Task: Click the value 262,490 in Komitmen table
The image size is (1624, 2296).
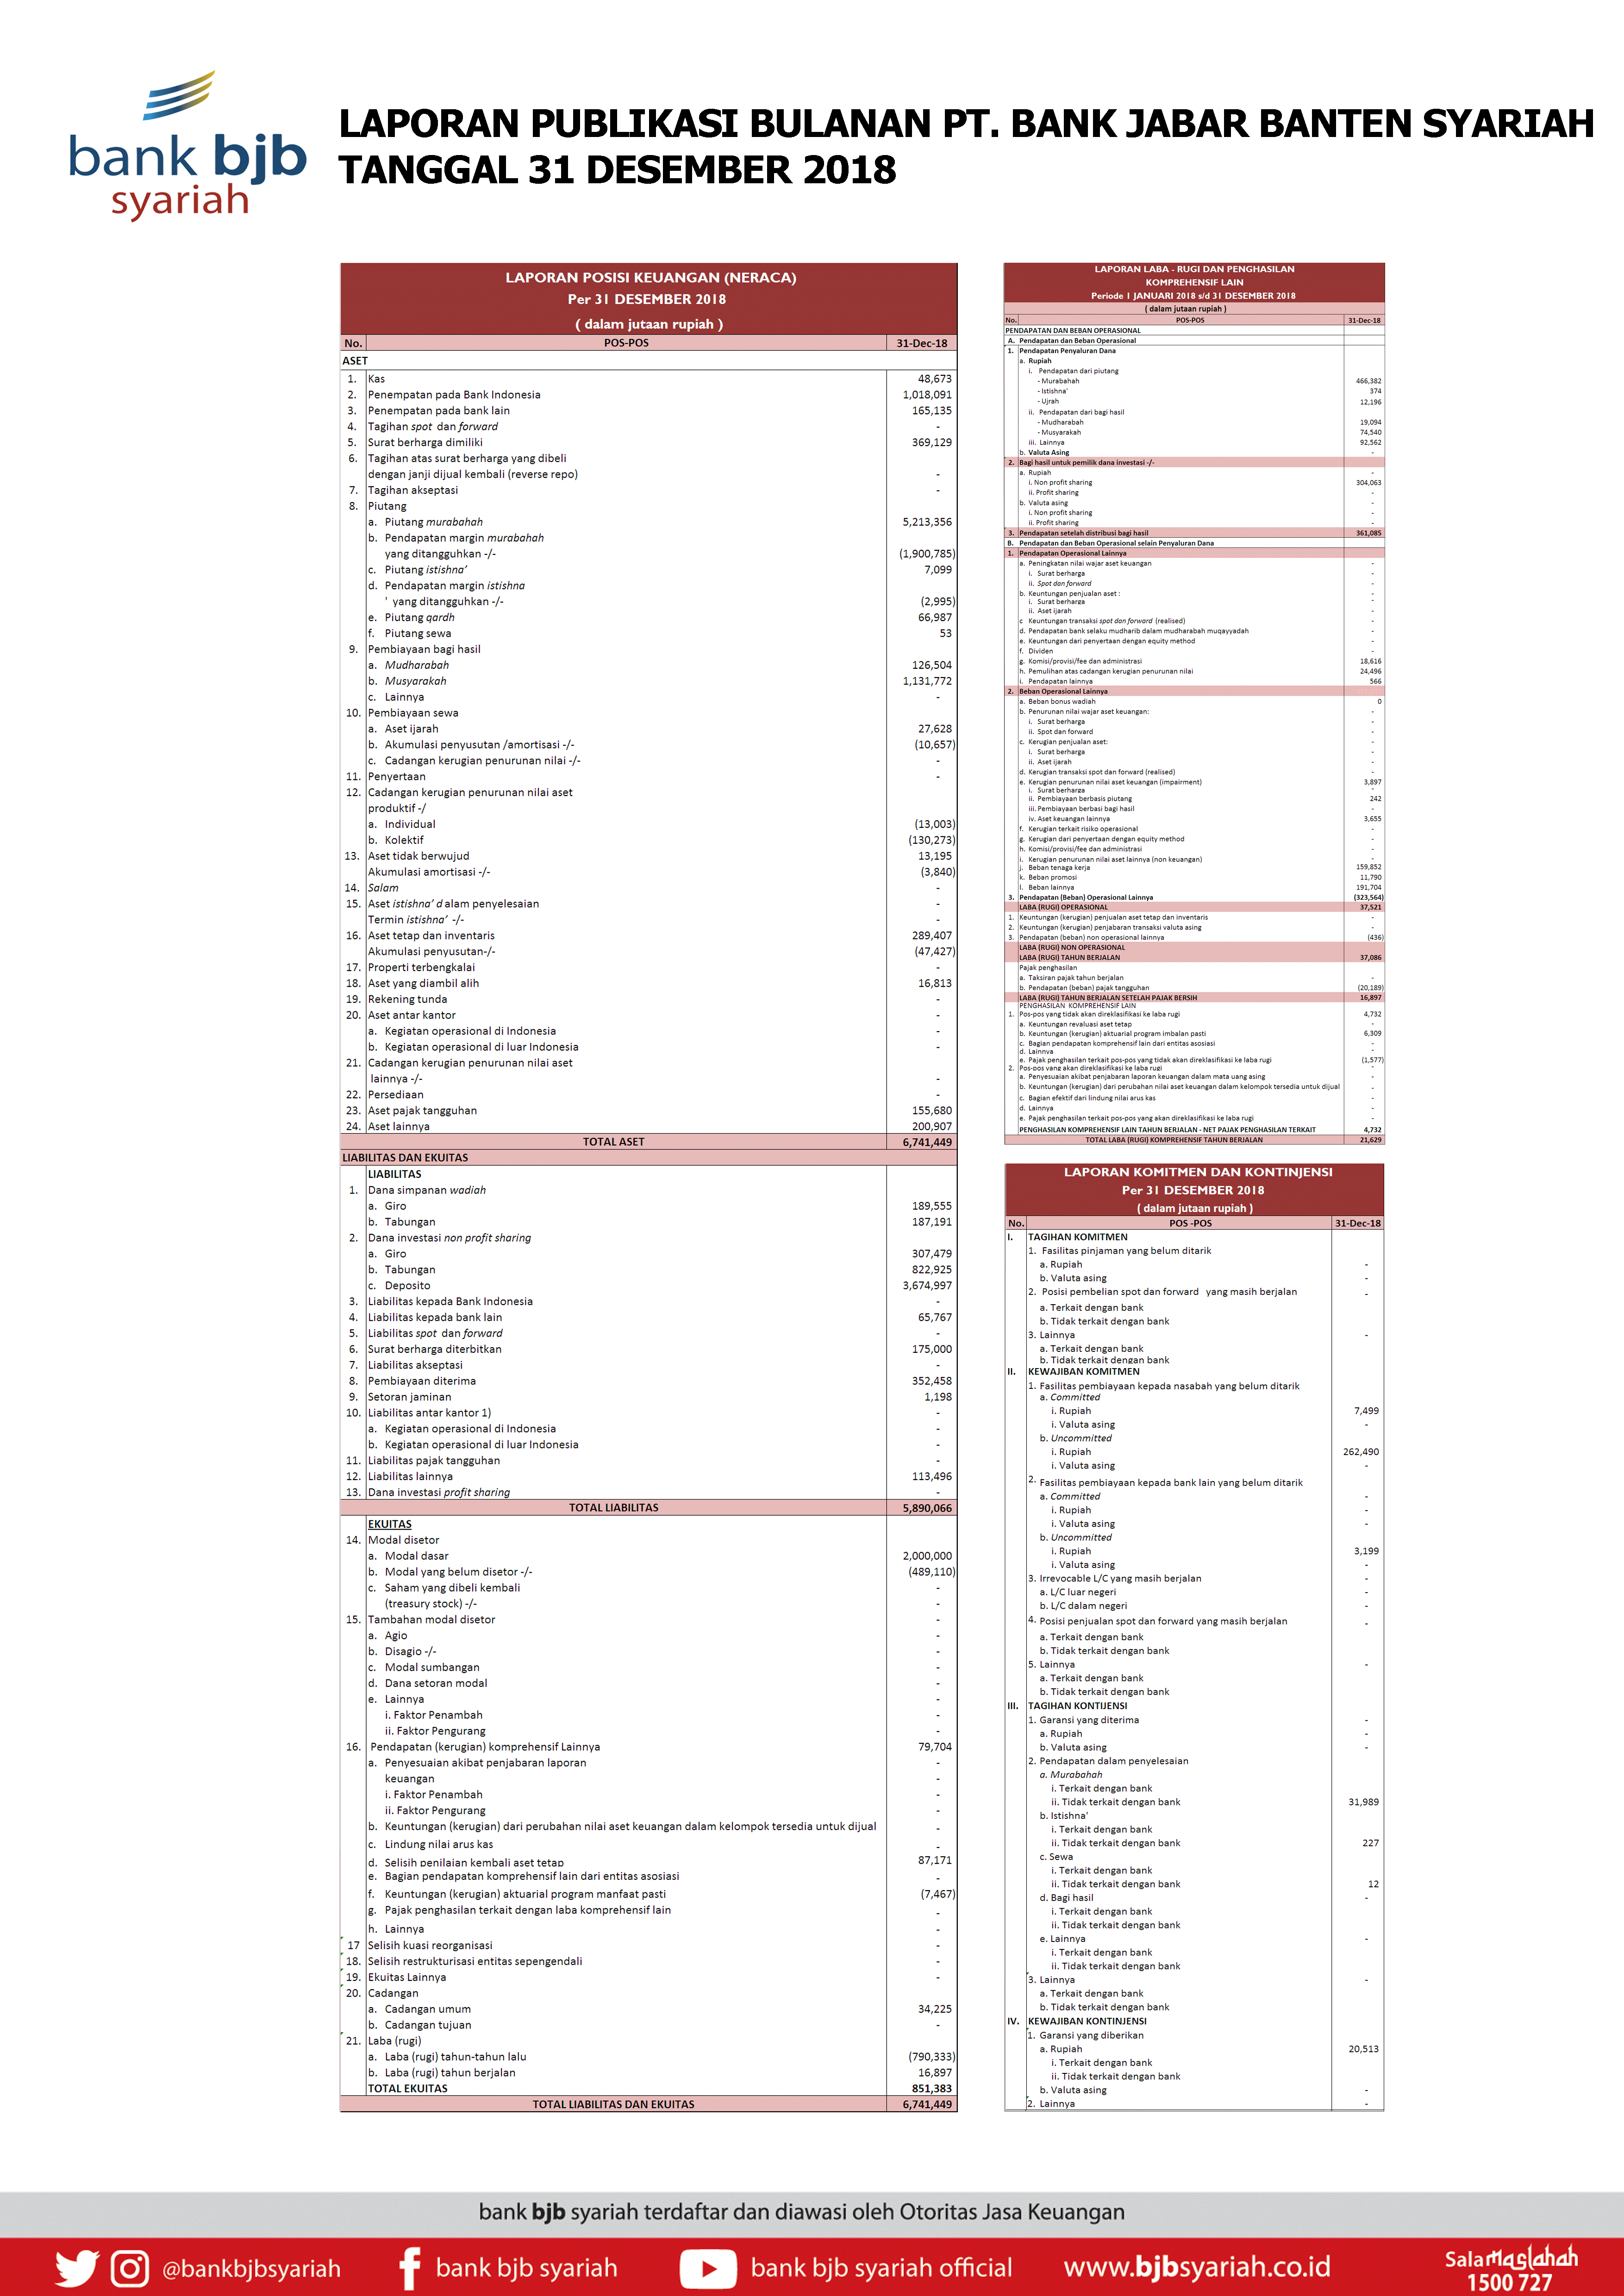Action: (x=1360, y=1452)
